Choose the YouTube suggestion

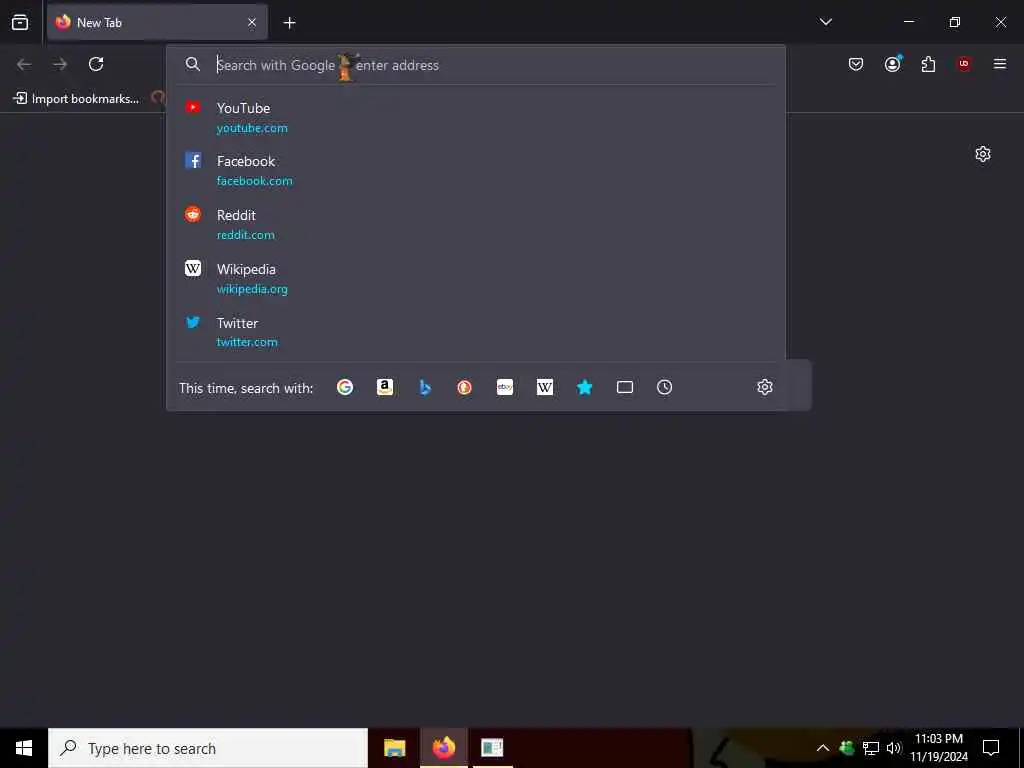[476, 118]
